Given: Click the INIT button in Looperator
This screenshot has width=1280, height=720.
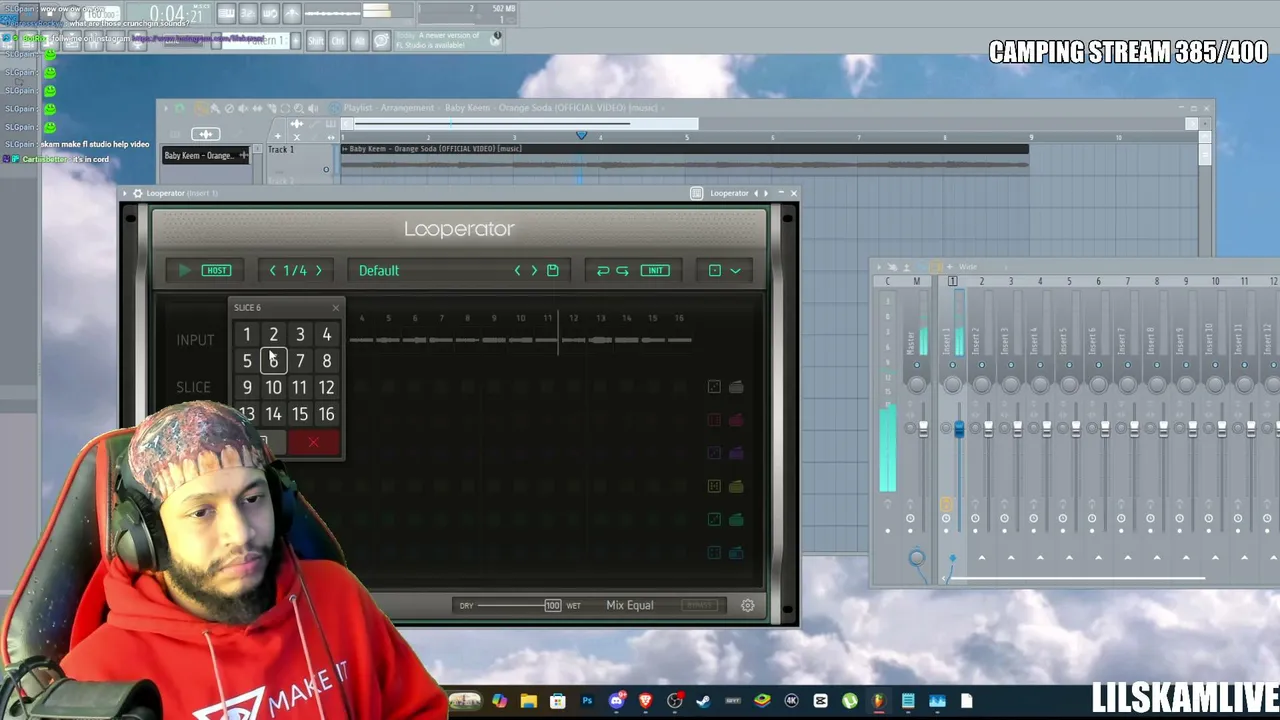Looking at the screenshot, I should (655, 270).
